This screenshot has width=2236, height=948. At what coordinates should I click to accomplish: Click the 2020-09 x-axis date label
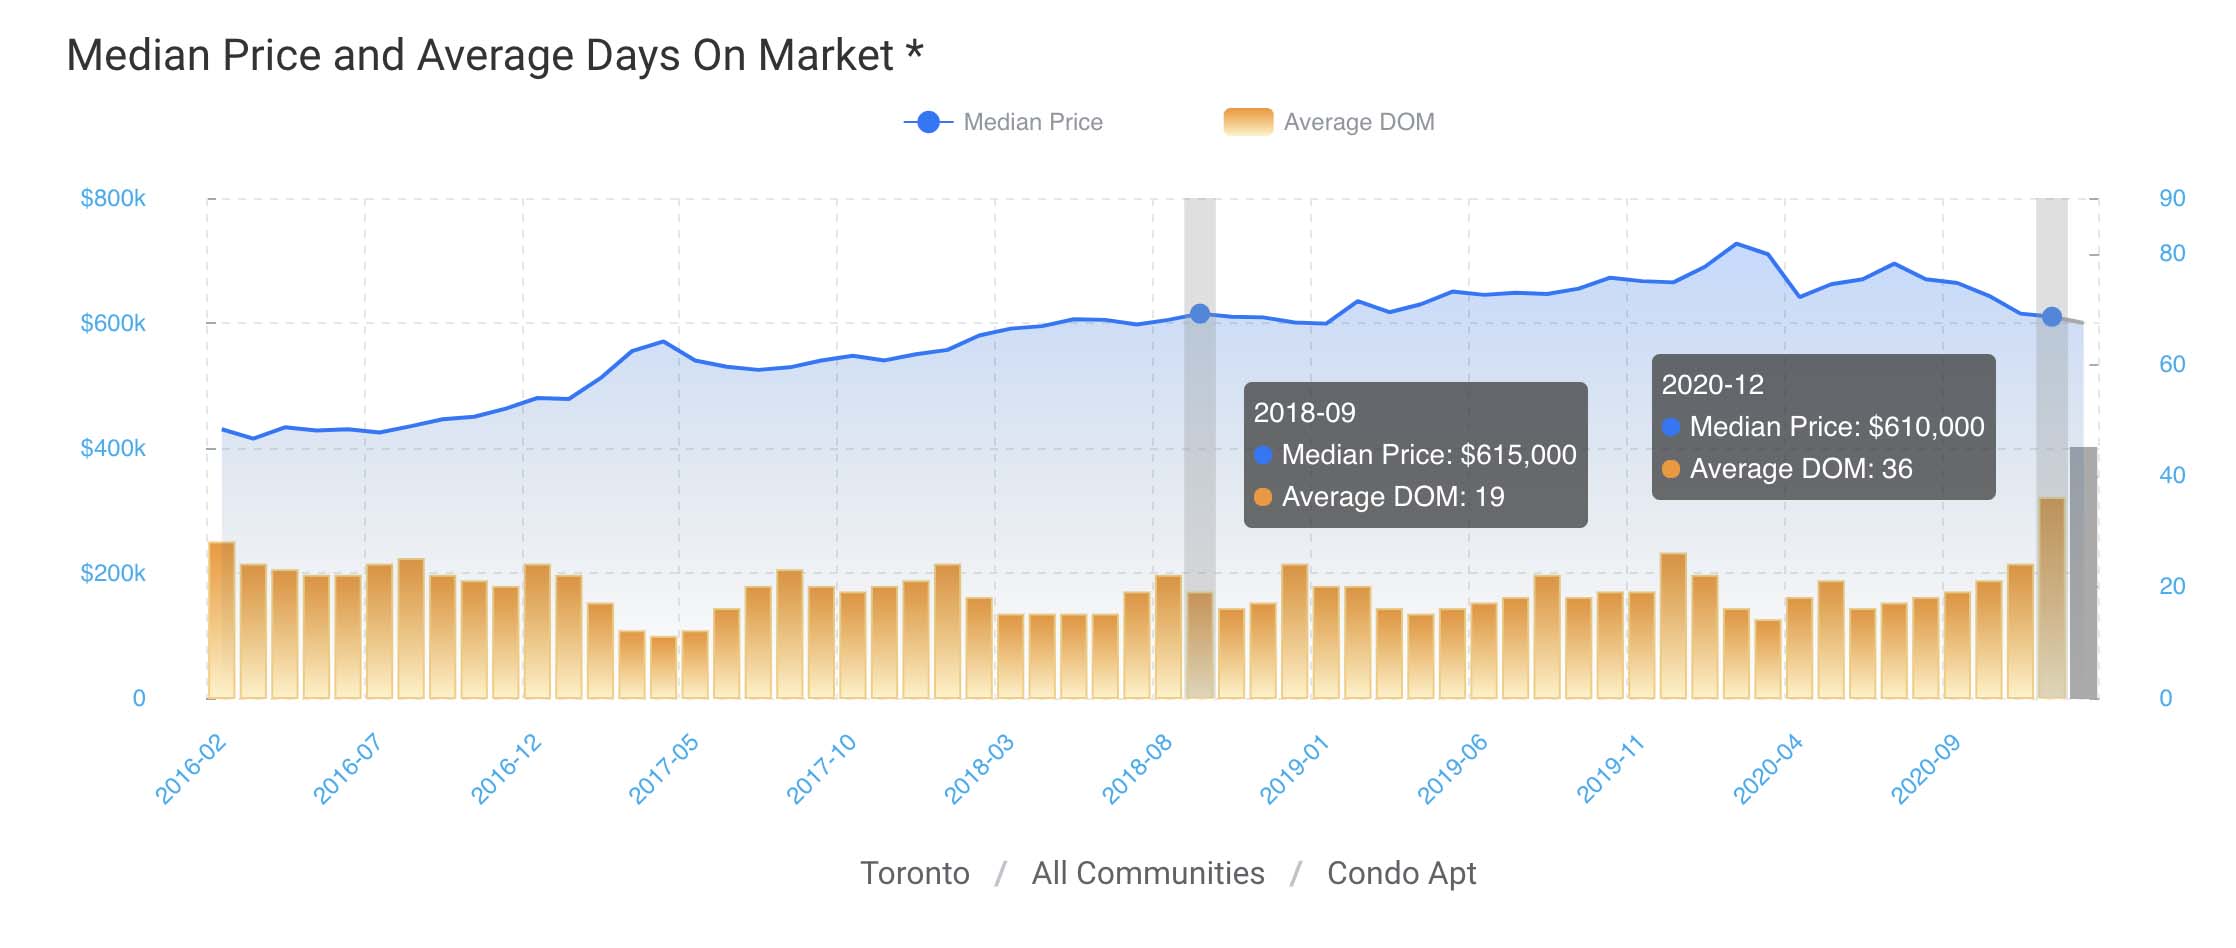click(x=1925, y=769)
